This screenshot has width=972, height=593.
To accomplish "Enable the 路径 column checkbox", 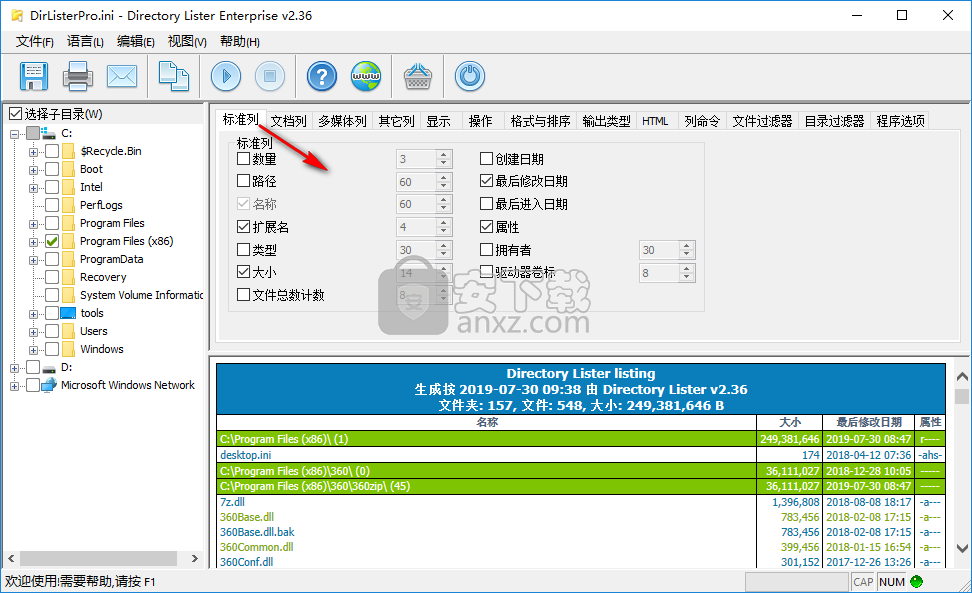I will (x=244, y=181).
